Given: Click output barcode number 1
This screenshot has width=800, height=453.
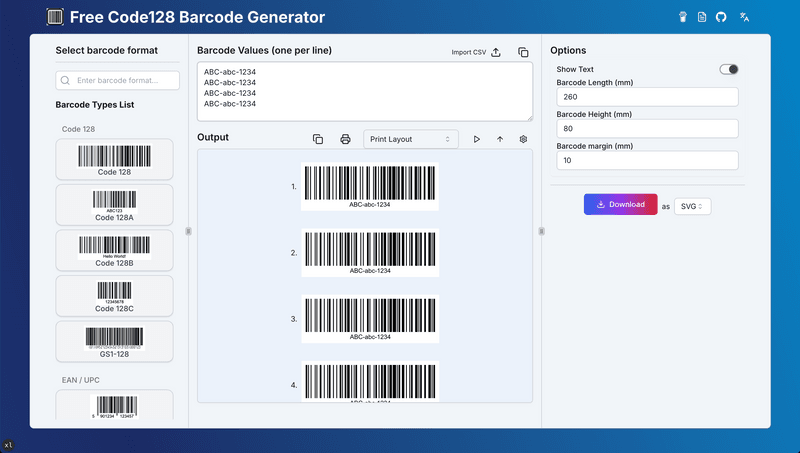Looking at the screenshot, I should pyautogui.click(x=370, y=186).
